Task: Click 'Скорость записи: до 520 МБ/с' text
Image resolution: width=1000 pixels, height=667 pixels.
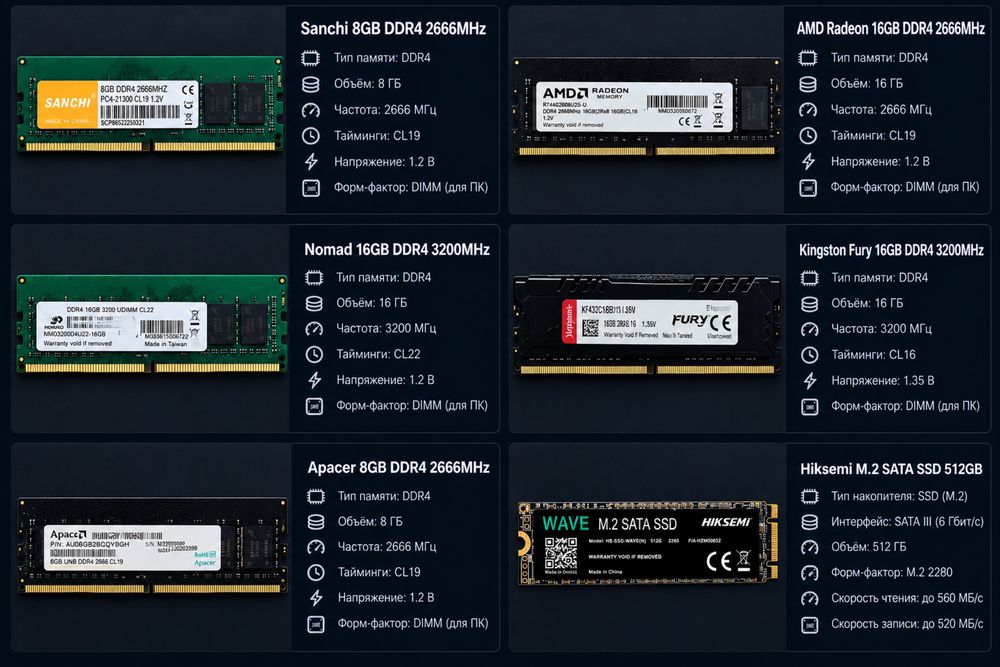Action: pyautogui.click(x=907, y=624)
